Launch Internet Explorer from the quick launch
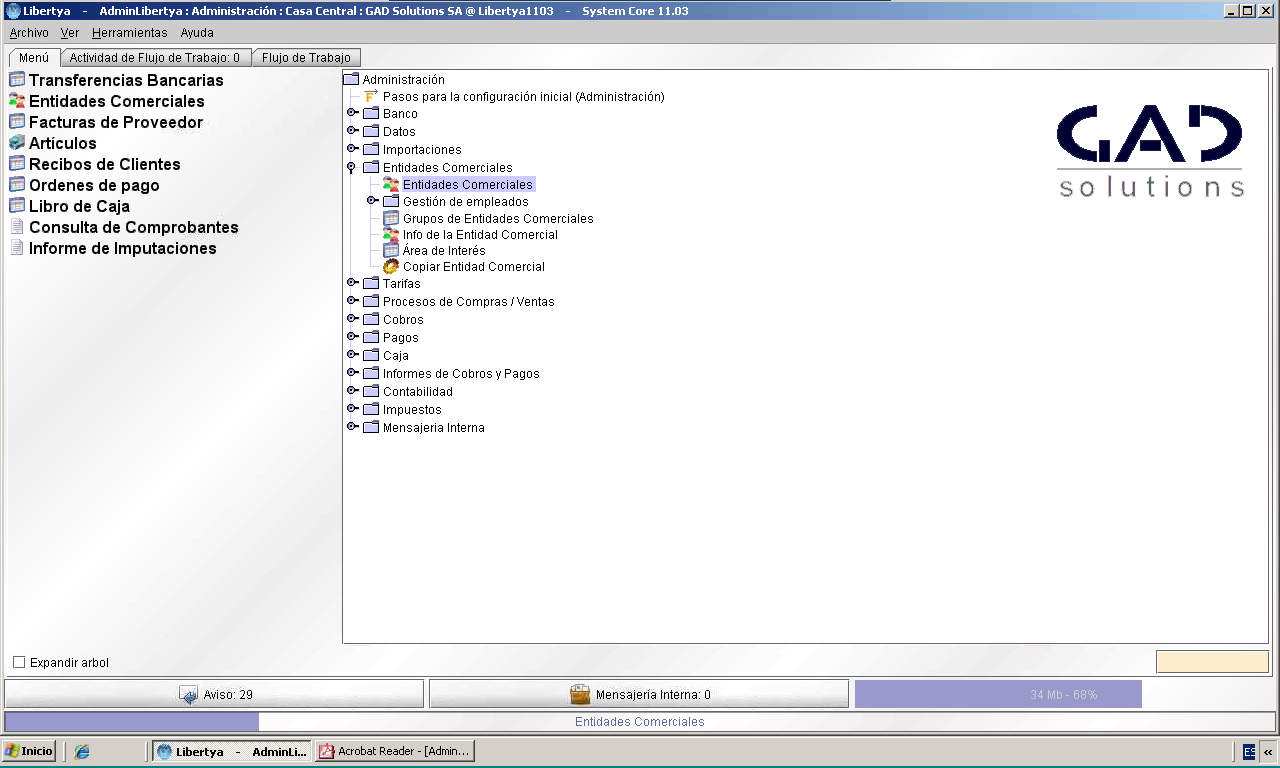 [x=82, y=751]
